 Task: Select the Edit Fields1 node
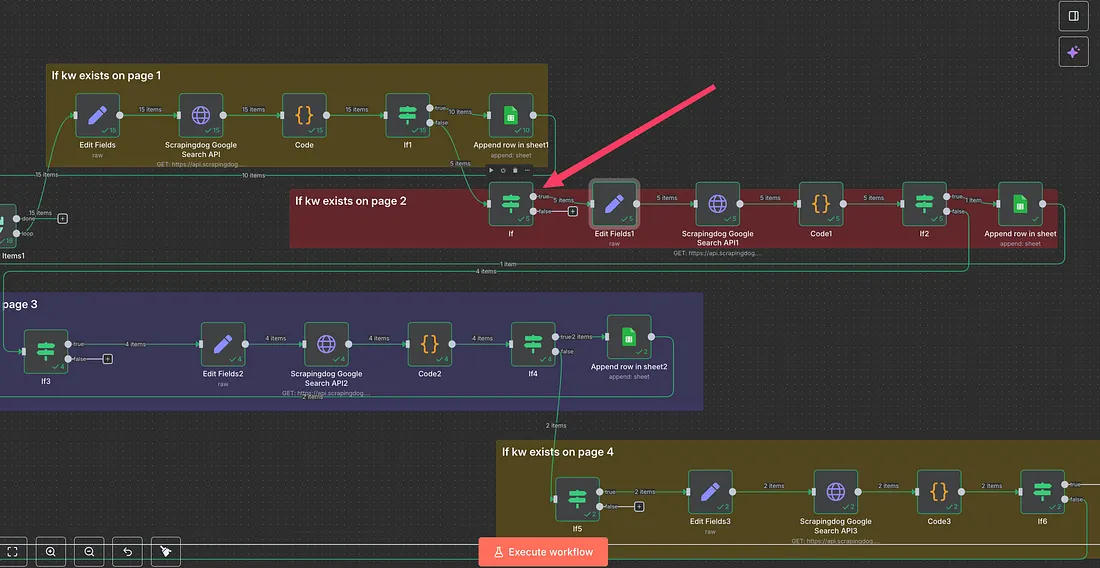tap(614, 204)
